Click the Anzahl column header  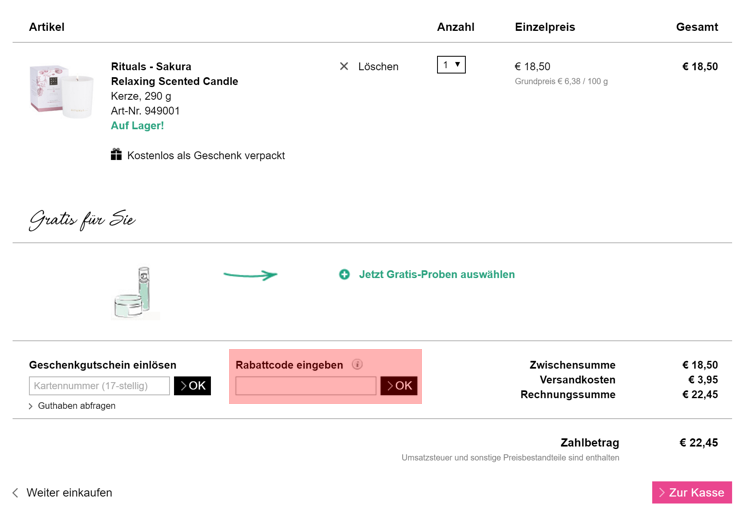coord(455,27)
